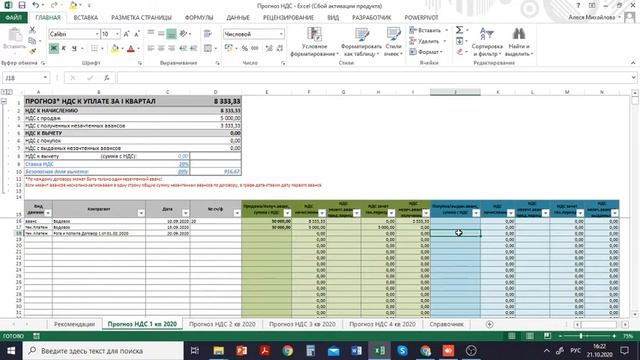Center cell text horizontally

(x=161, y=49)
